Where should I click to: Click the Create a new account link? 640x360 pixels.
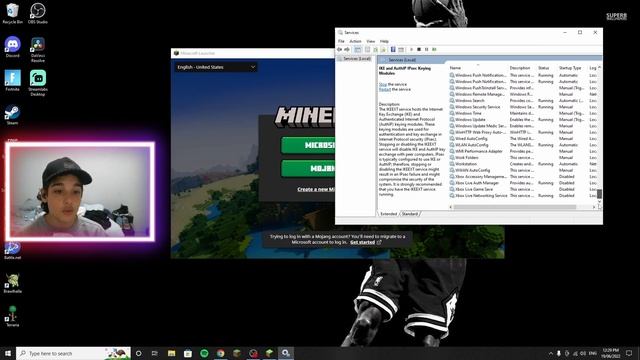pyautogui.click(x=316, y=189)
